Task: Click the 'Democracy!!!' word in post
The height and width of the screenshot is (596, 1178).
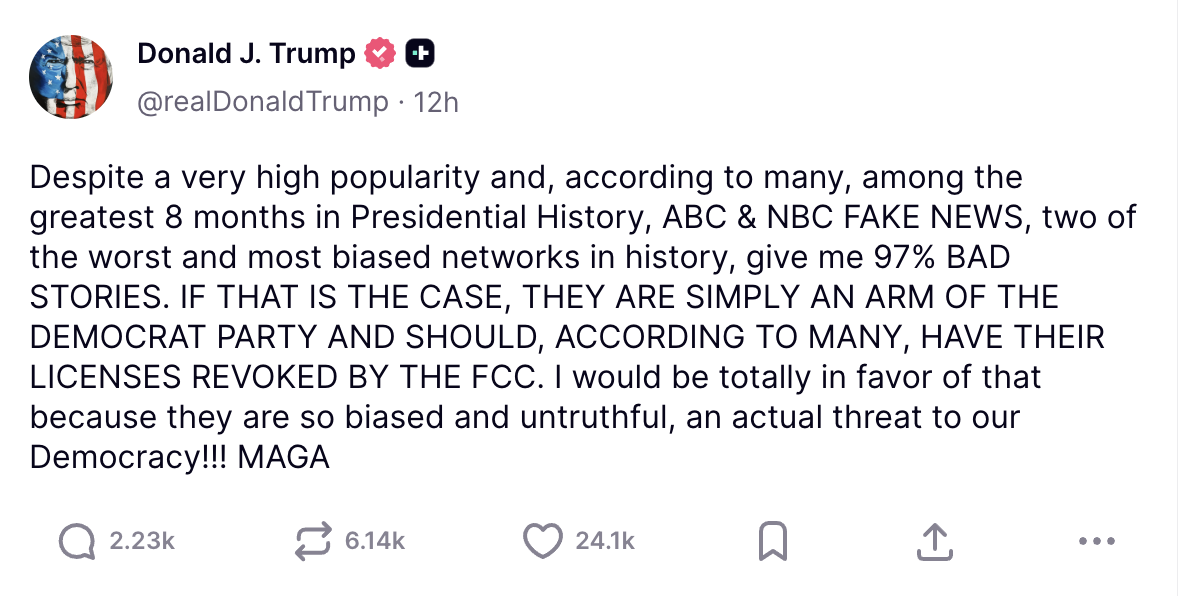Action: point(129,458)
